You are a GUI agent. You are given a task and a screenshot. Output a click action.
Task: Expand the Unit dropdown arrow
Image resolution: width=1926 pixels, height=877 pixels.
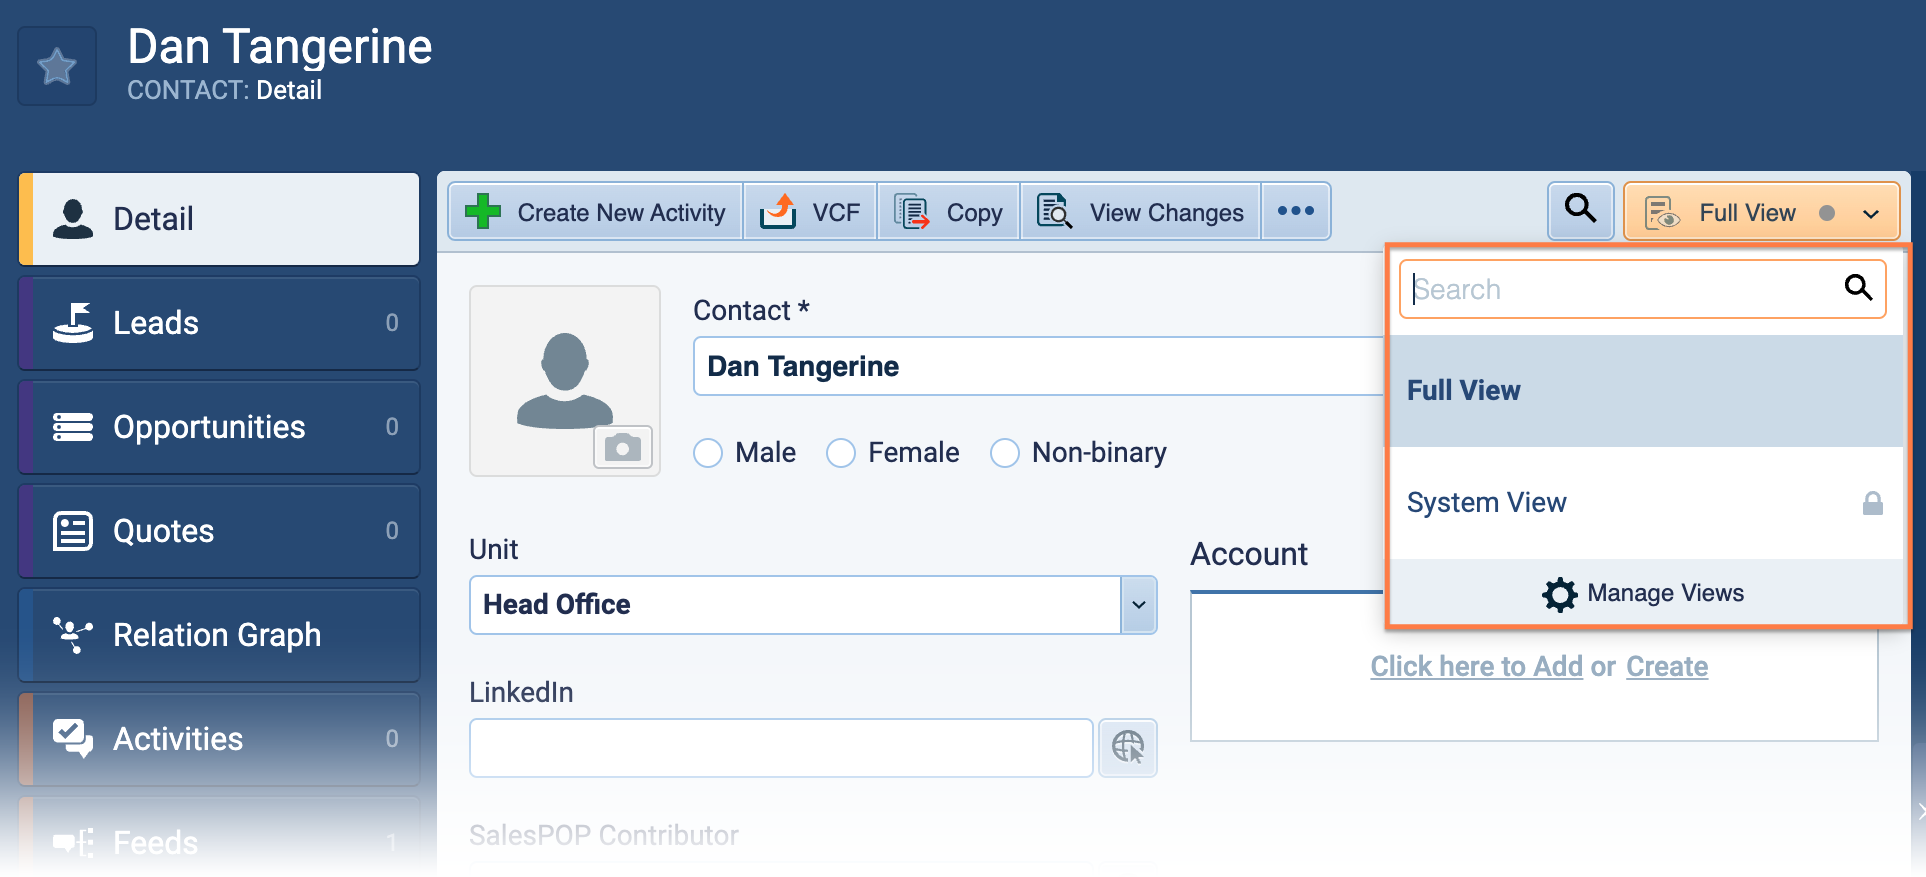[1138, 605]
